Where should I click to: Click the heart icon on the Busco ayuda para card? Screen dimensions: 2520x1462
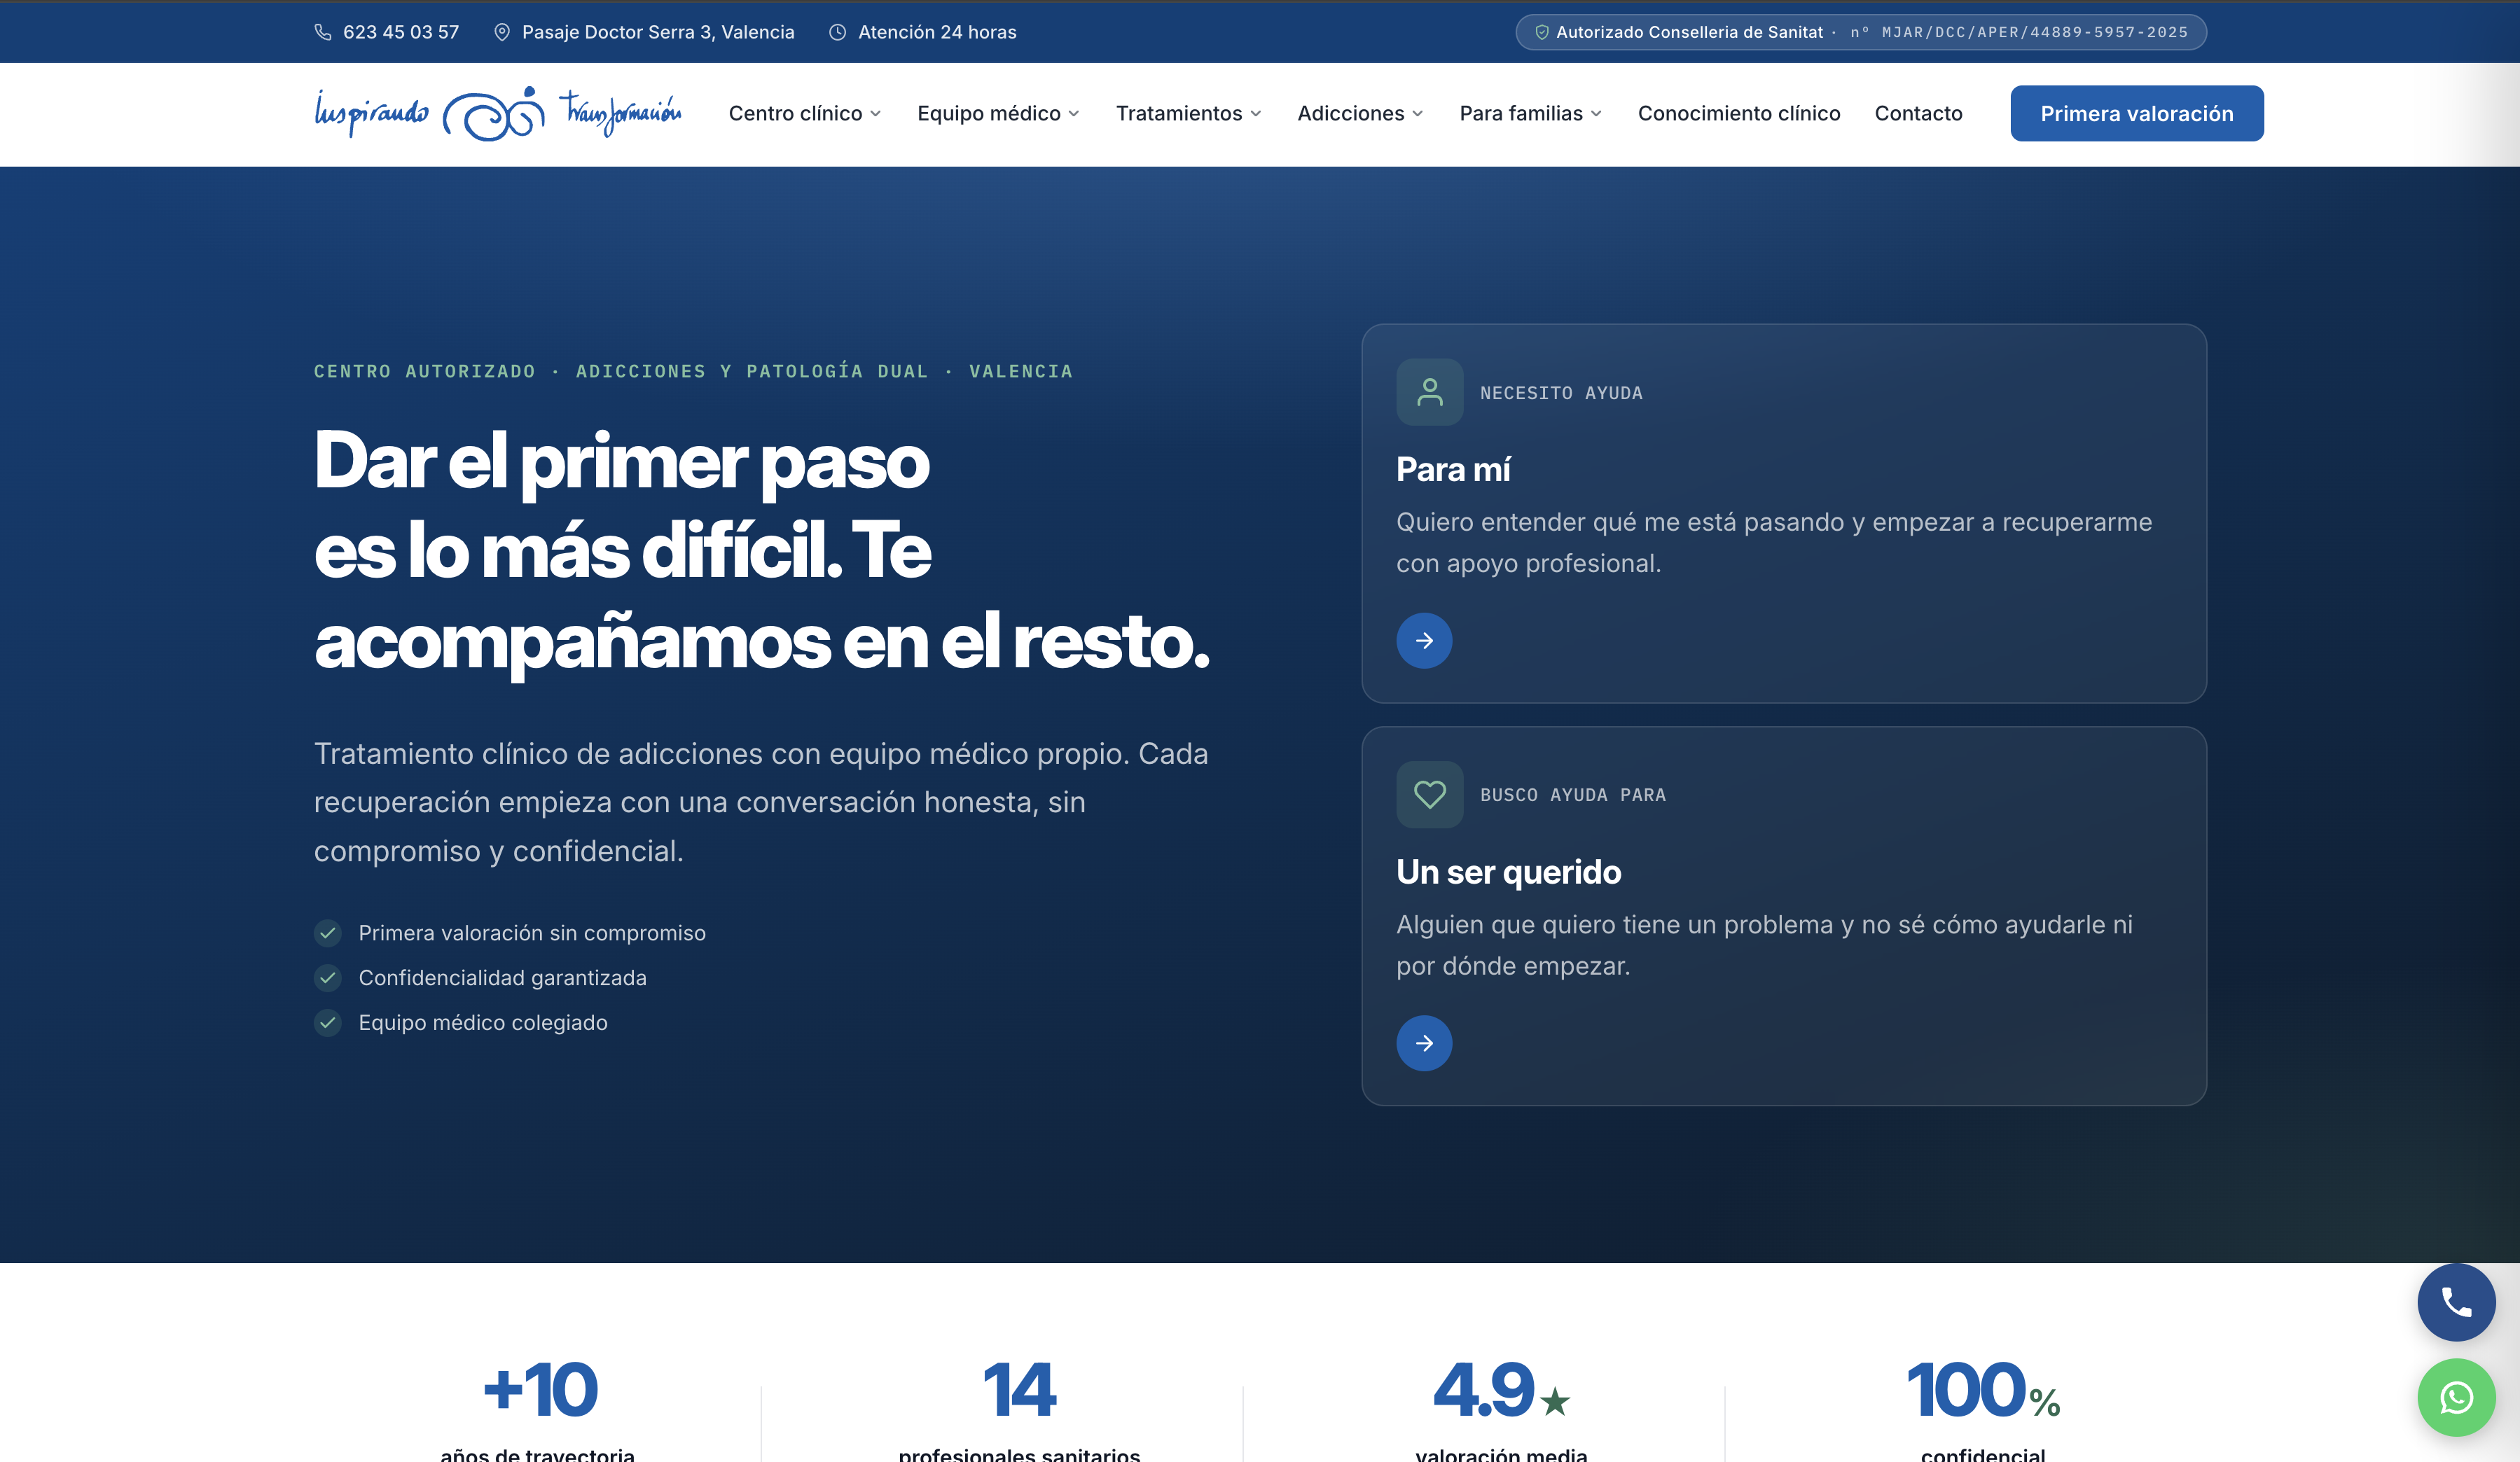[x=1430, y=795]
